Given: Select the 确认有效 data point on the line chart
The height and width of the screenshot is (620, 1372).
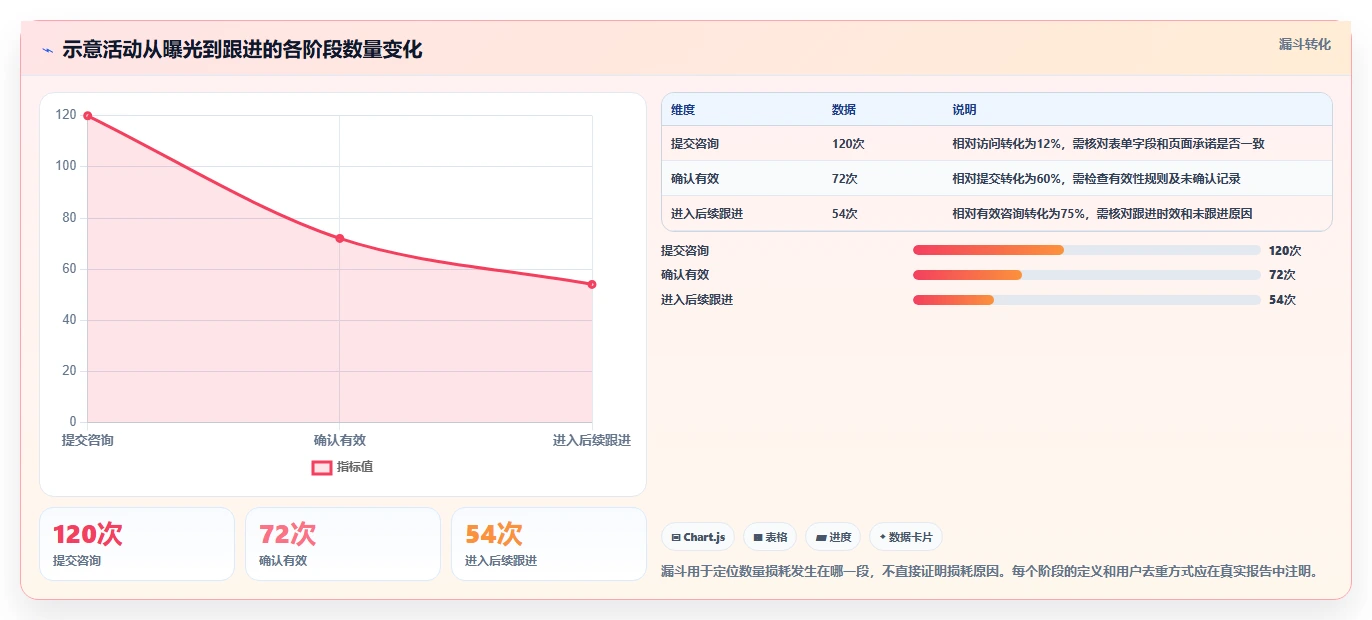Looking at the screenshot, I should [x=340, y=238].
